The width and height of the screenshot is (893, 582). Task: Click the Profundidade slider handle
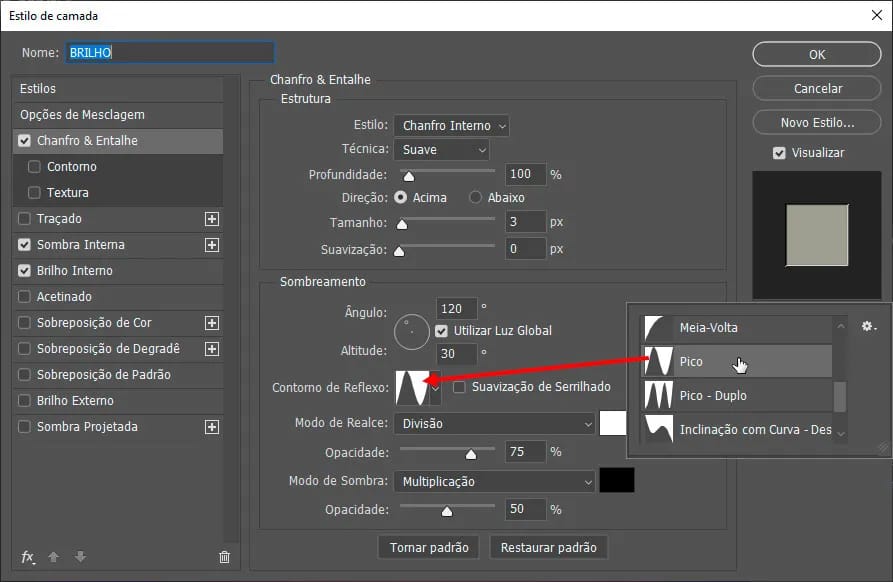[x=408, y=175]
